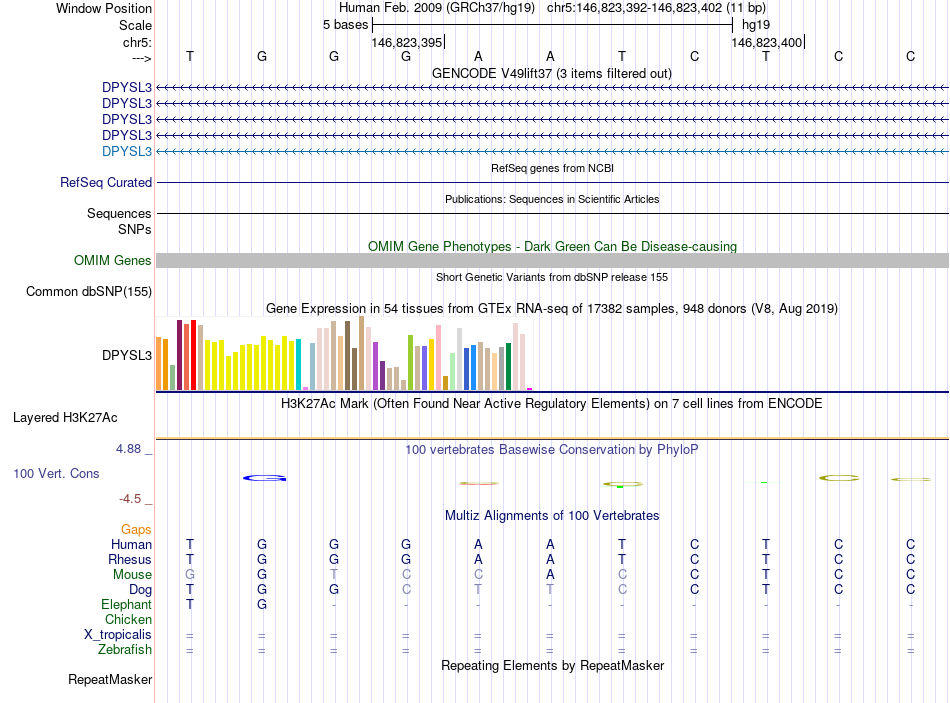Click the 5 bases scale label
Image resolution: width=950 pixels, height=703 pixels.
[x=345, y=25]
